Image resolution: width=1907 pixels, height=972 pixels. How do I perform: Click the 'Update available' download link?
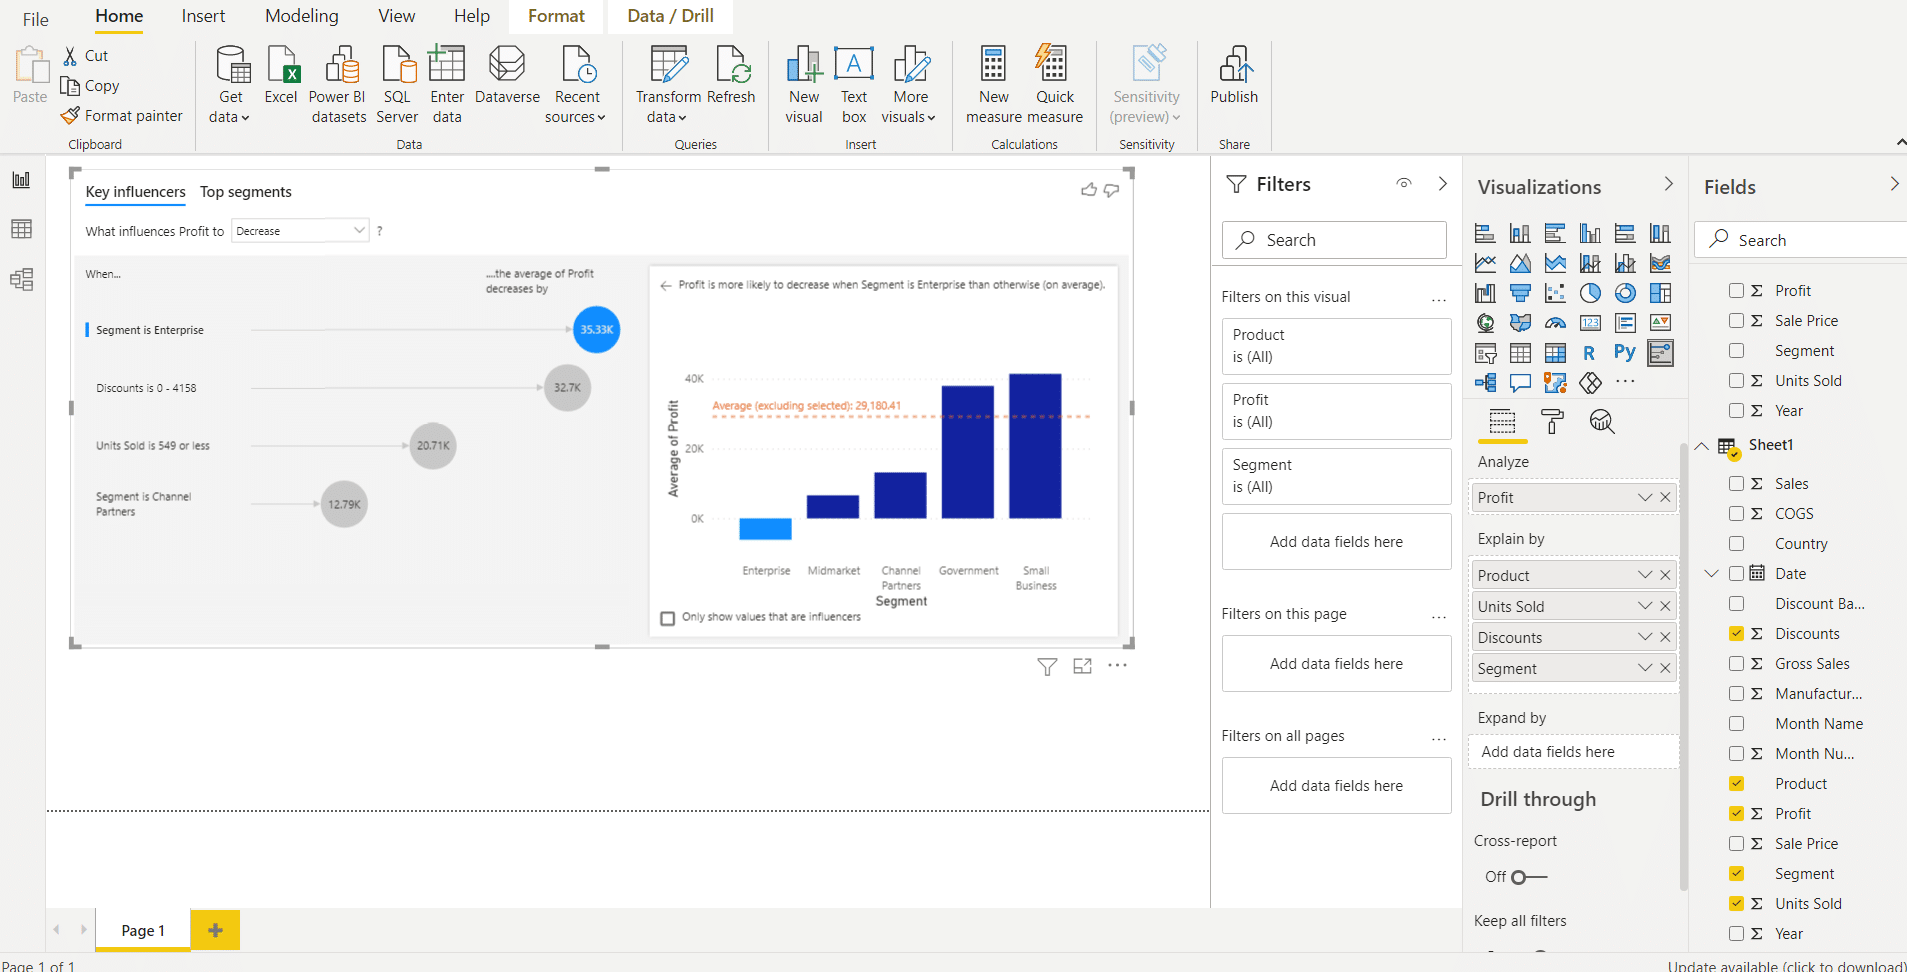click(x=1786, y=965)
